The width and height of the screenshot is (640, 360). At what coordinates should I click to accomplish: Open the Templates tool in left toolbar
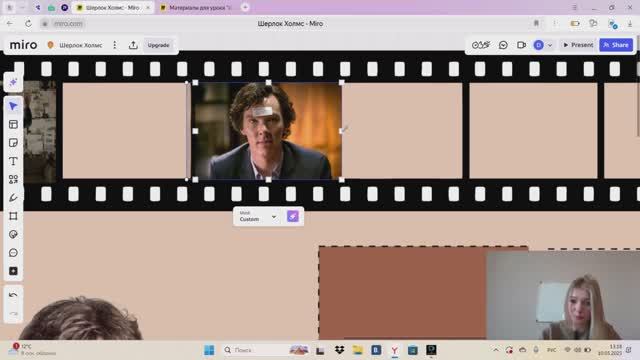click(x=13, y=124)
